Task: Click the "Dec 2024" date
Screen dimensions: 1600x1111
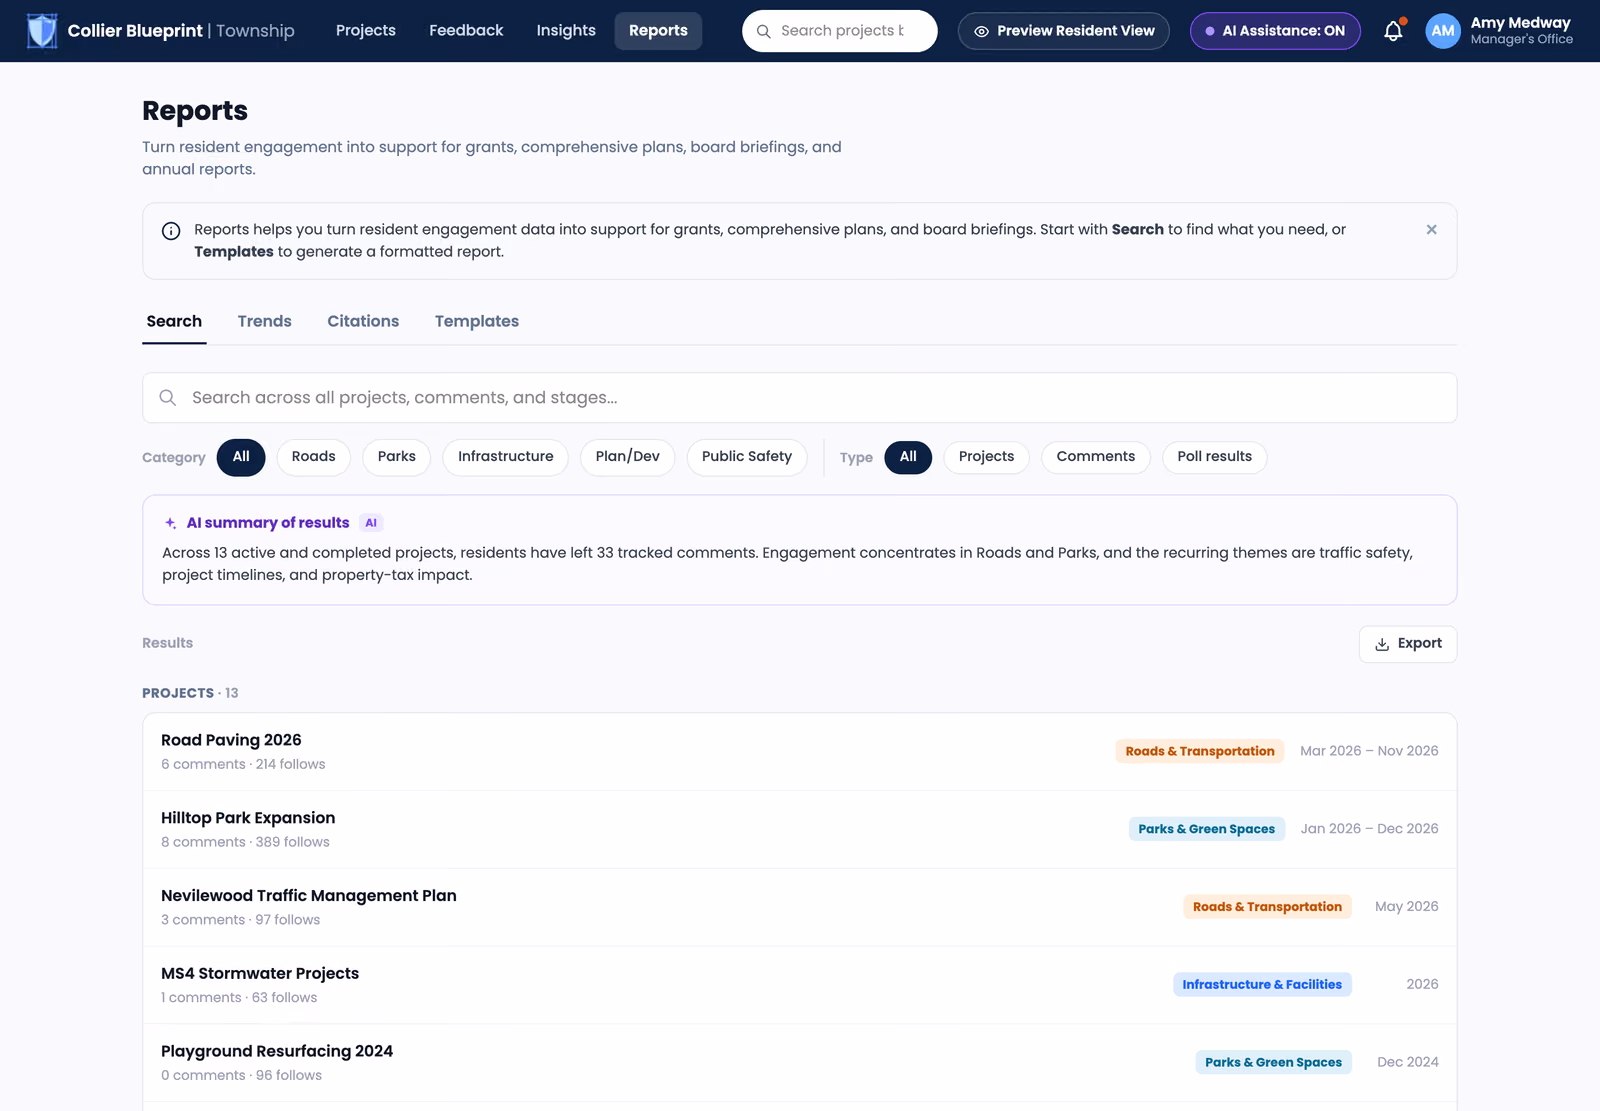Action: (1407, 1062)
